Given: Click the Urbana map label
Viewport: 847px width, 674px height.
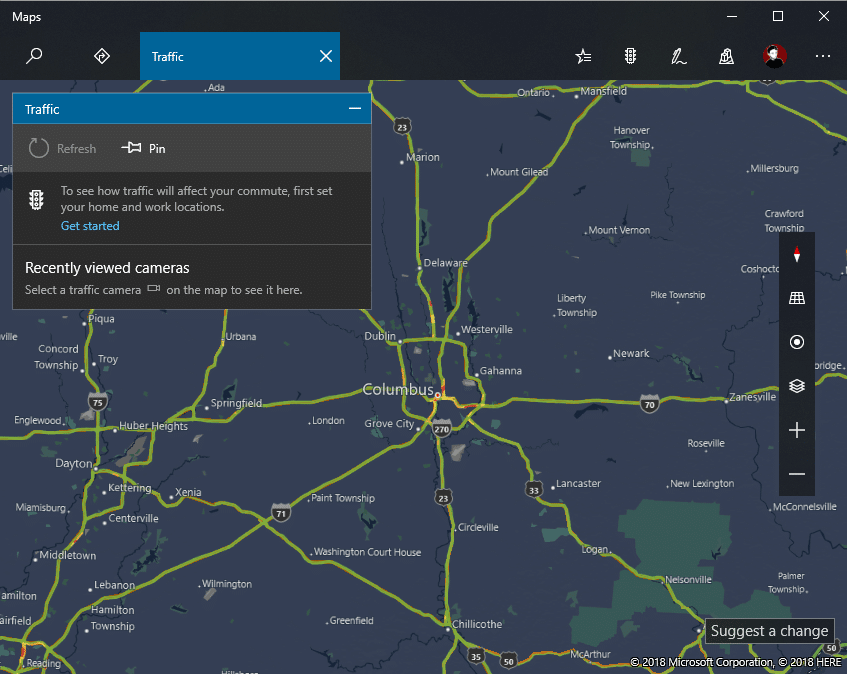Looking at the screenshot, I should pos(241,336).
